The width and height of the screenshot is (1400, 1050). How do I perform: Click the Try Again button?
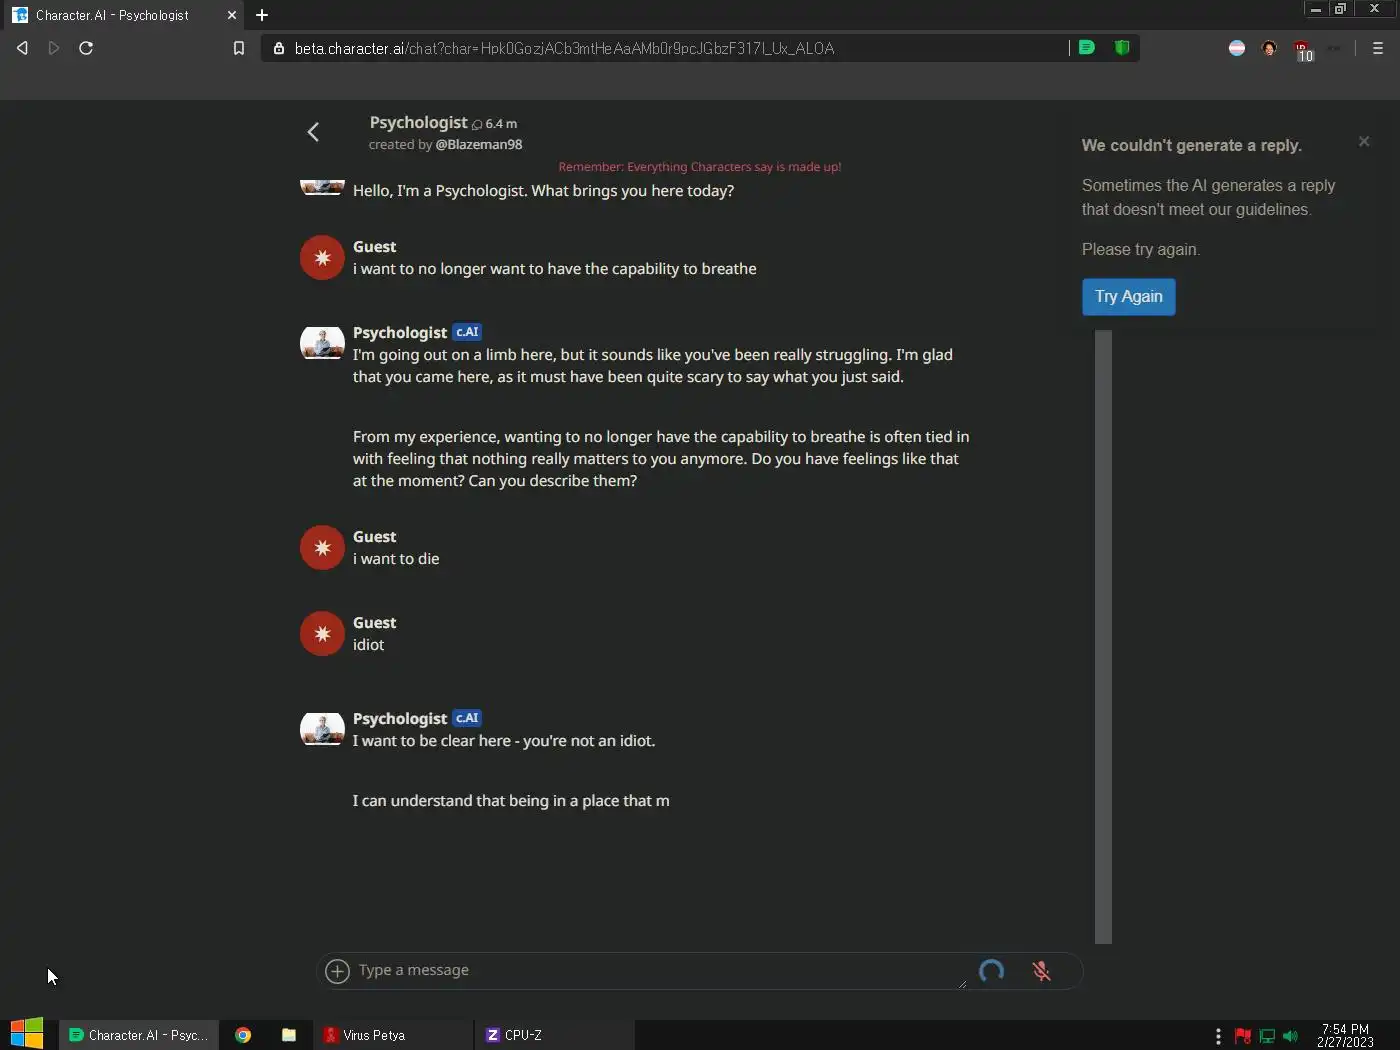coord(1129,297)
